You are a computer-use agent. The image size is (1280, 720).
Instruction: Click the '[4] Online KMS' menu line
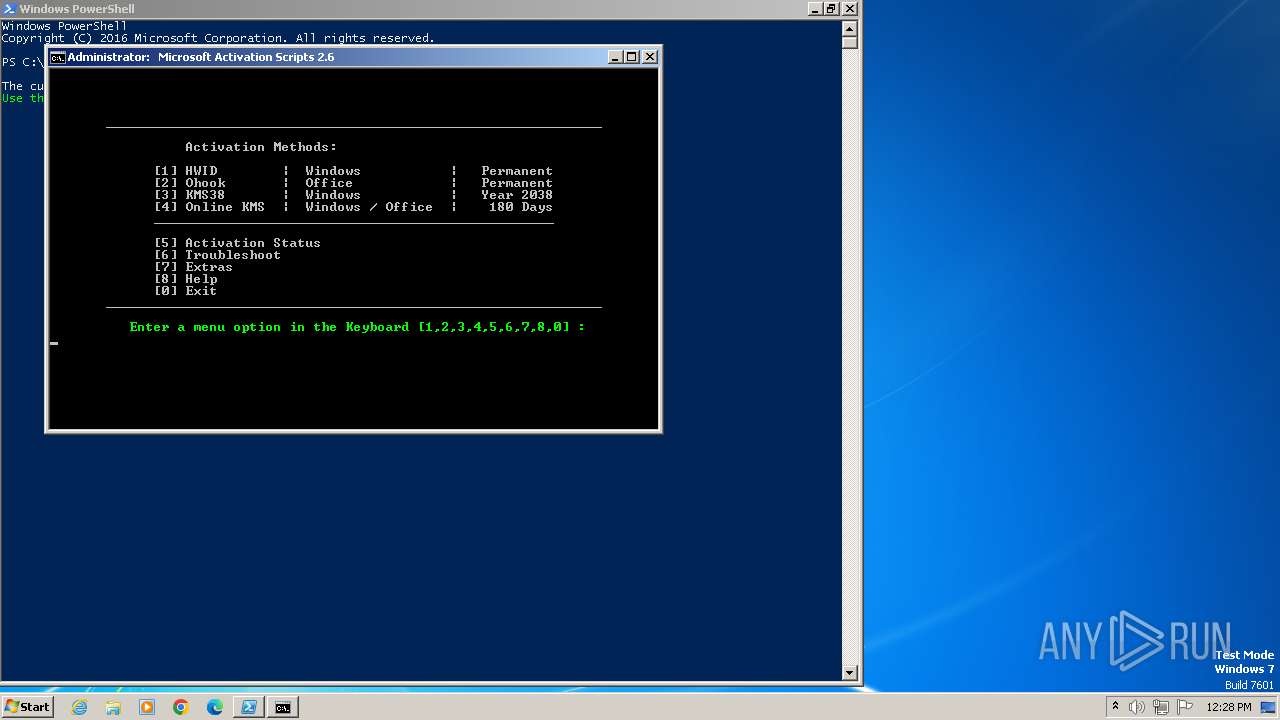pyautogui.click(x=353, y=207)
